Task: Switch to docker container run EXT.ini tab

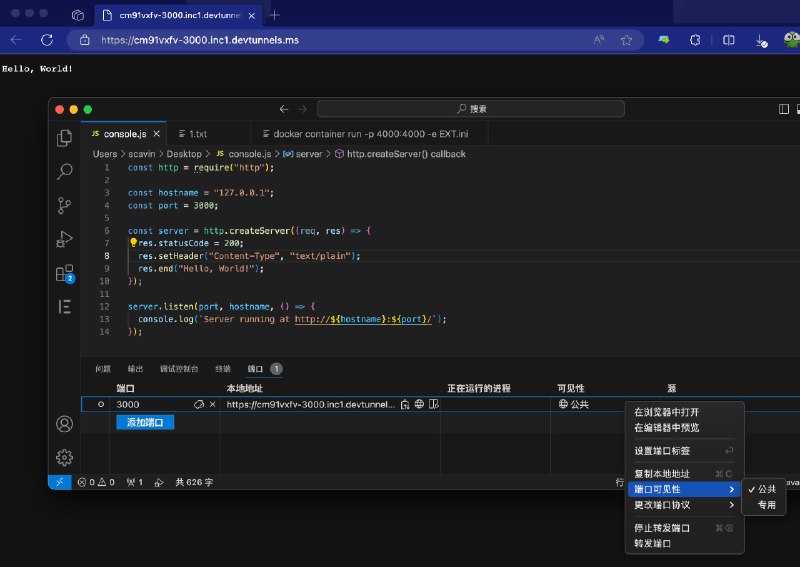Action: click(x=370, y=134)
